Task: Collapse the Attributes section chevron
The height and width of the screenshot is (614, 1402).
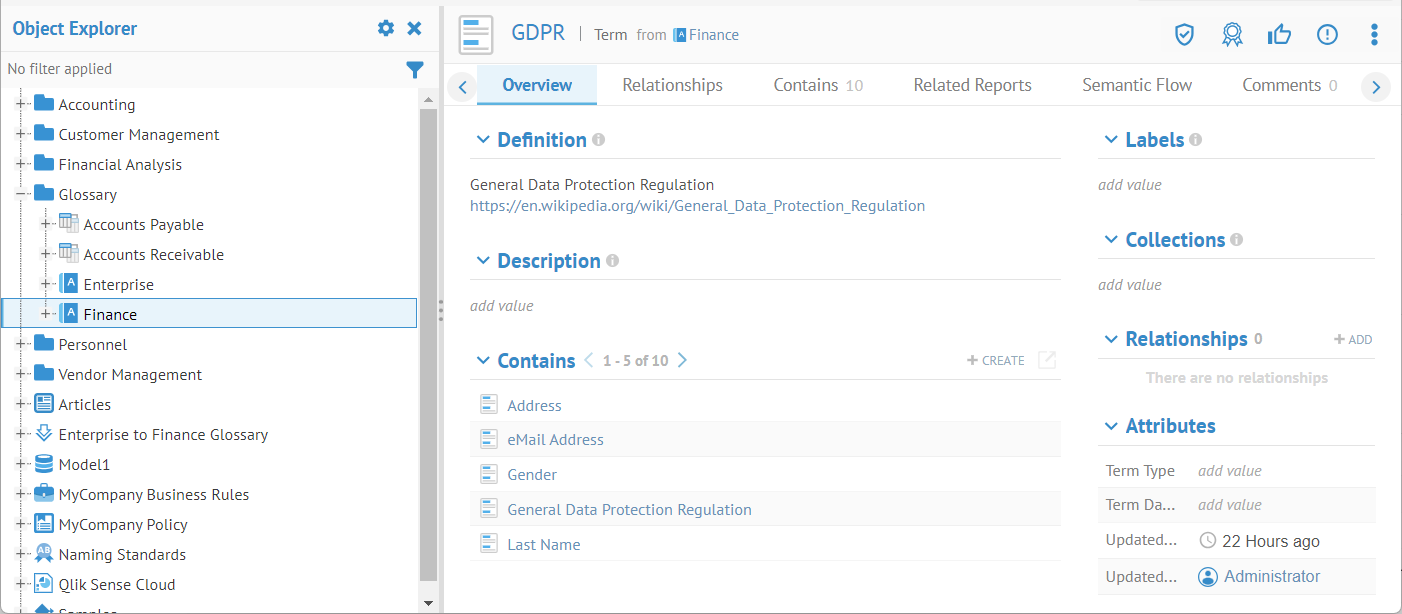Action: click(1110, 426)
